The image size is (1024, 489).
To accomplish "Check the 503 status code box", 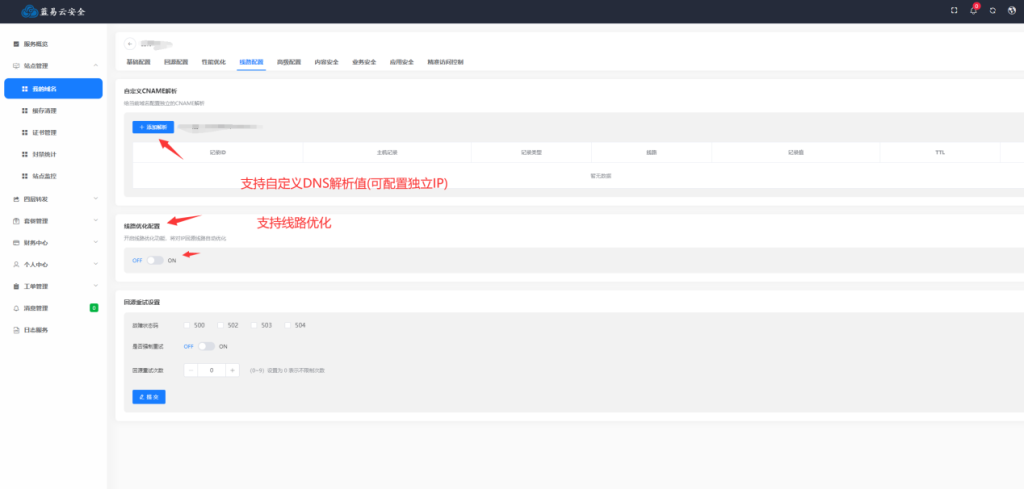I will pyautogui.click(x=254, y=325).
